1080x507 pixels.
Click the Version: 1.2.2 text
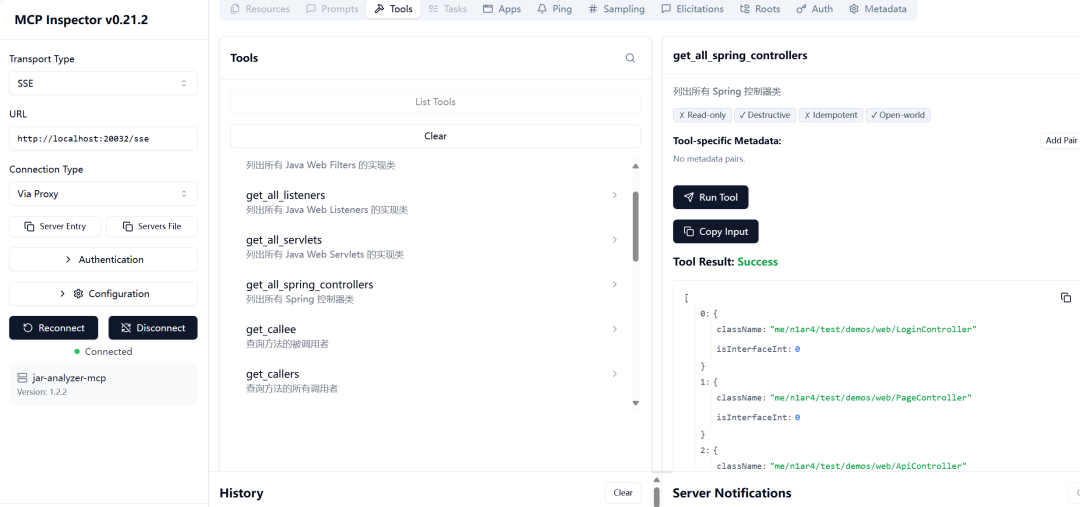tap(42, 391)
